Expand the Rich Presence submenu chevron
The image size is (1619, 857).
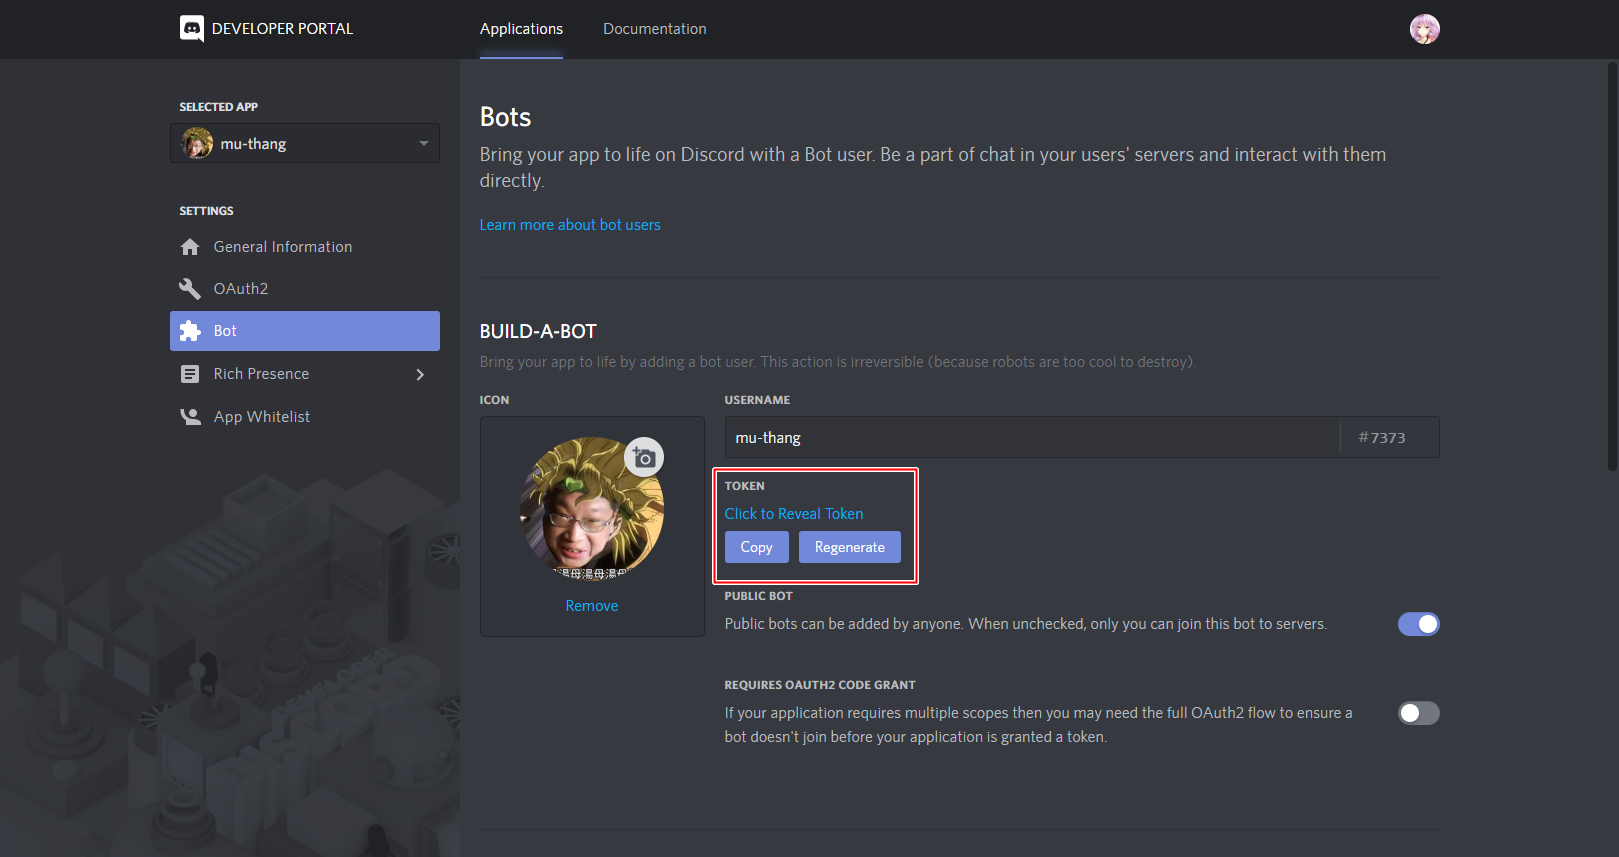pyautogui.click(x=420, y=374)
